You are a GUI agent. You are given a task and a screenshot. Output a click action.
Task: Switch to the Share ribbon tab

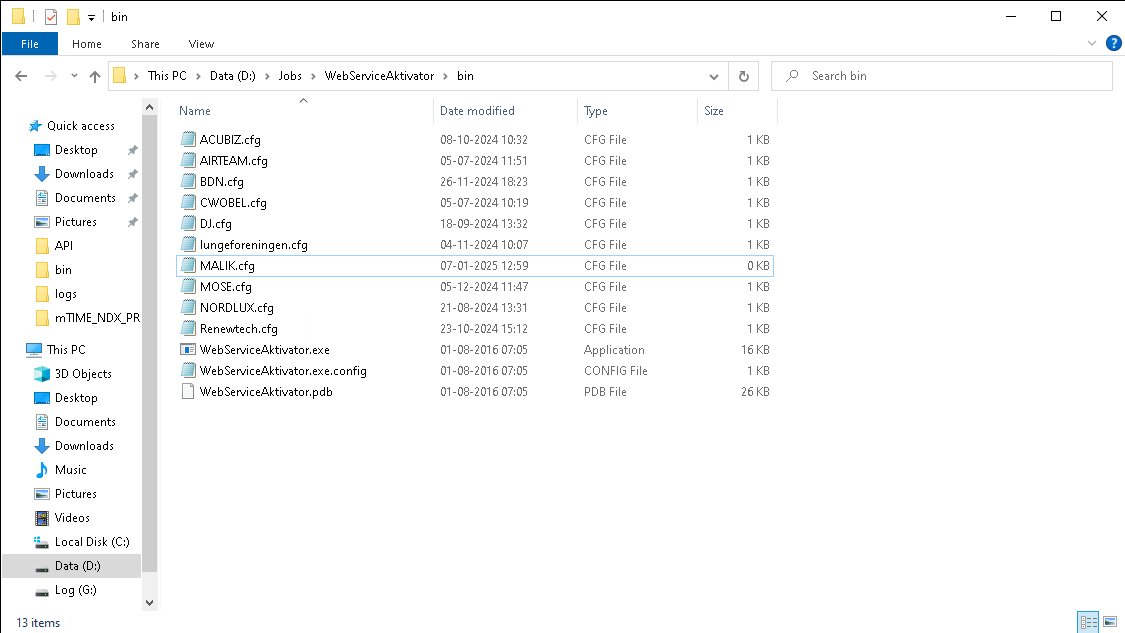[145, 44]
